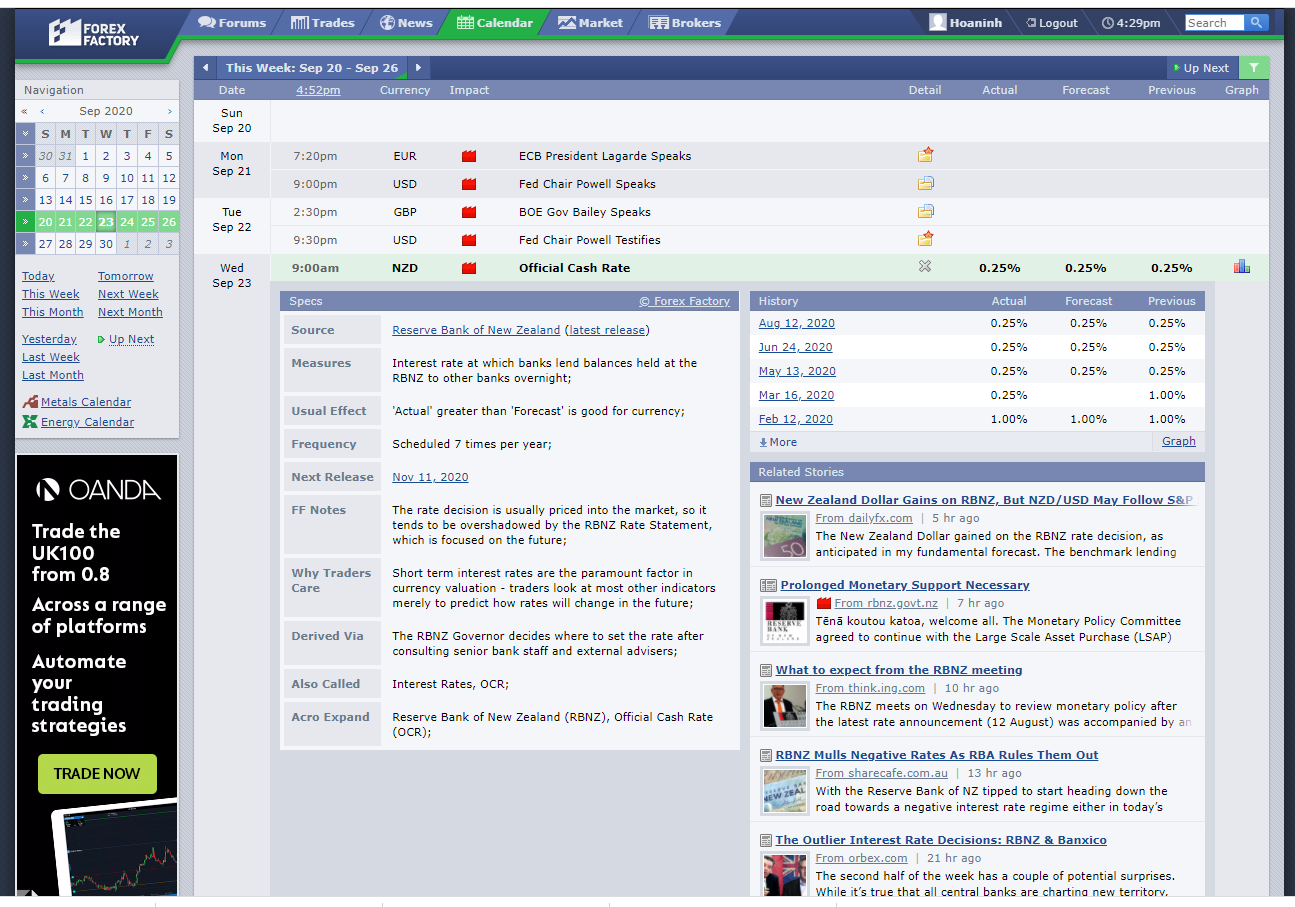Open history entry Jun 24, 2020

tap(795, 347)
